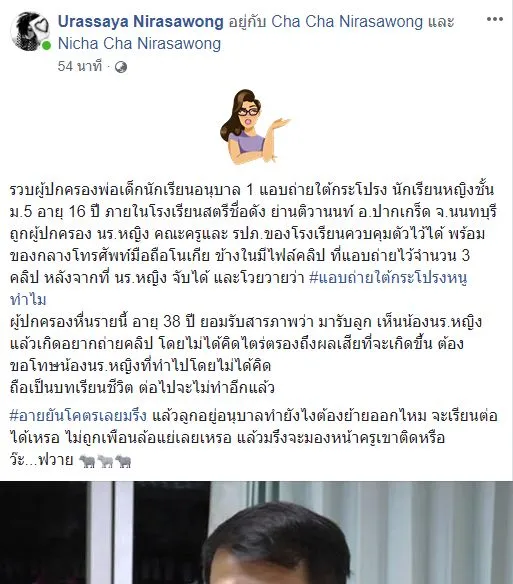Click the middle buffalo emoji
Viewport: 513px width, 584px height.
pos(105,461)
